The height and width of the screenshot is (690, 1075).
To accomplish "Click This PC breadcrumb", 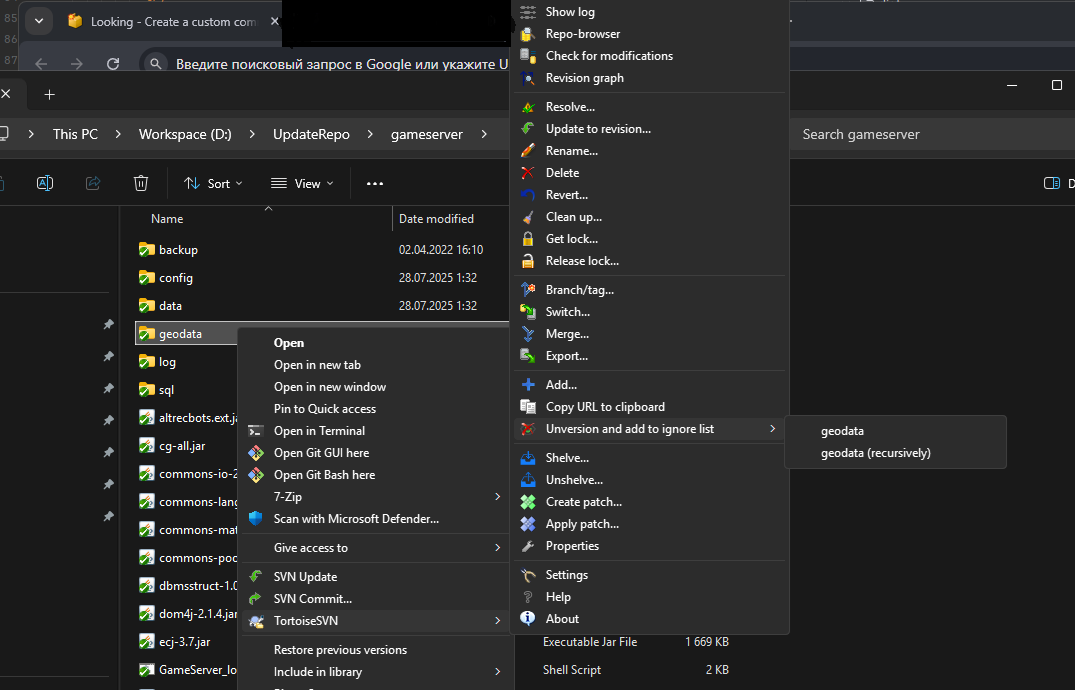I will pos(75,134).
